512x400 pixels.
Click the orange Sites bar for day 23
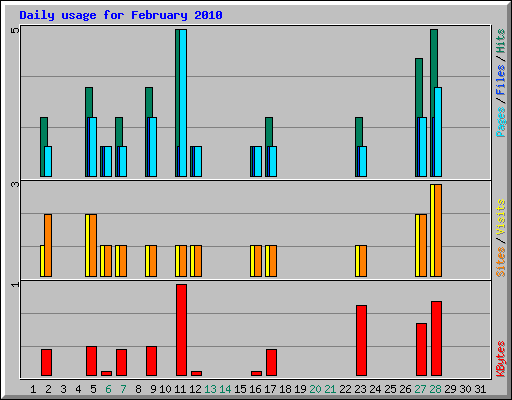coord(363,261)
